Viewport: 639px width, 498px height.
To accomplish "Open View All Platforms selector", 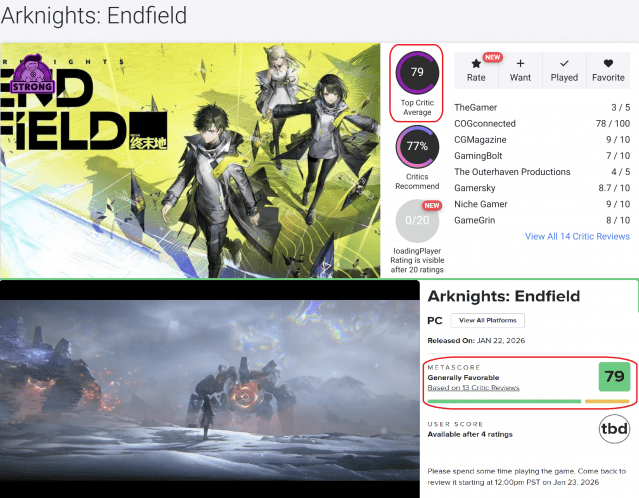I will tap(487, 320).
